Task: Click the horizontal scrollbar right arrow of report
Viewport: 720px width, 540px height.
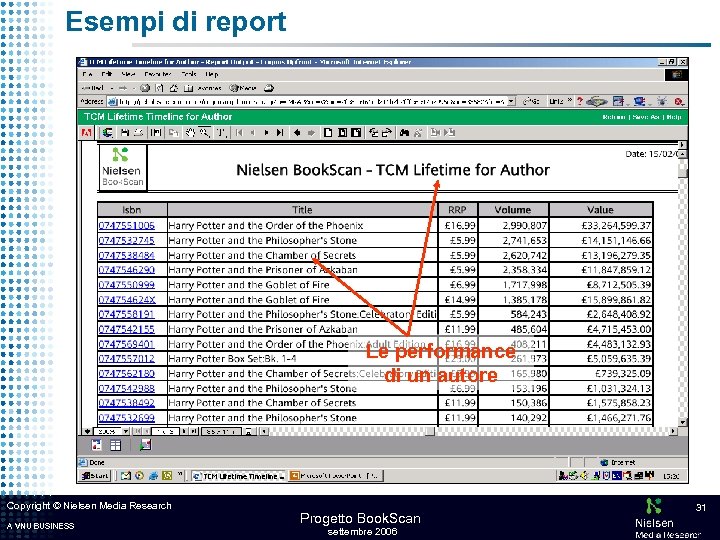Action: 673,431
